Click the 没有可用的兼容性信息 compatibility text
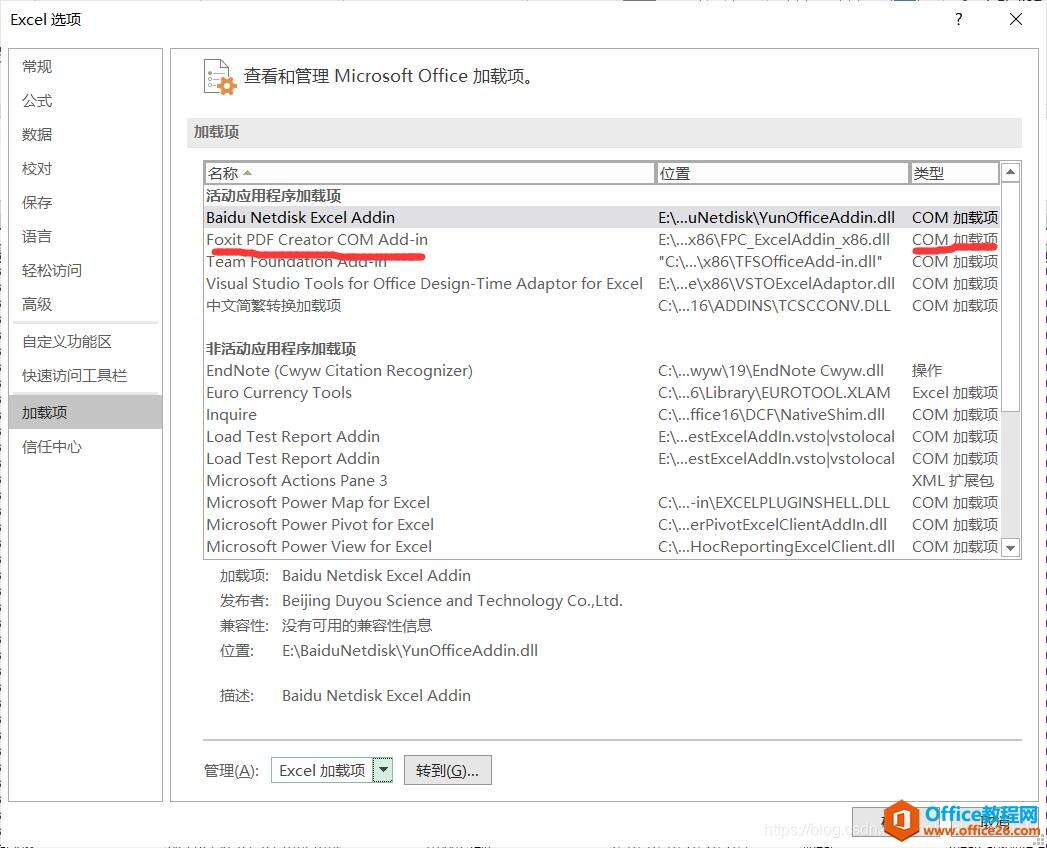This screenshot has width=1047, height=848. pyautogui.click(x=357, y=626)
